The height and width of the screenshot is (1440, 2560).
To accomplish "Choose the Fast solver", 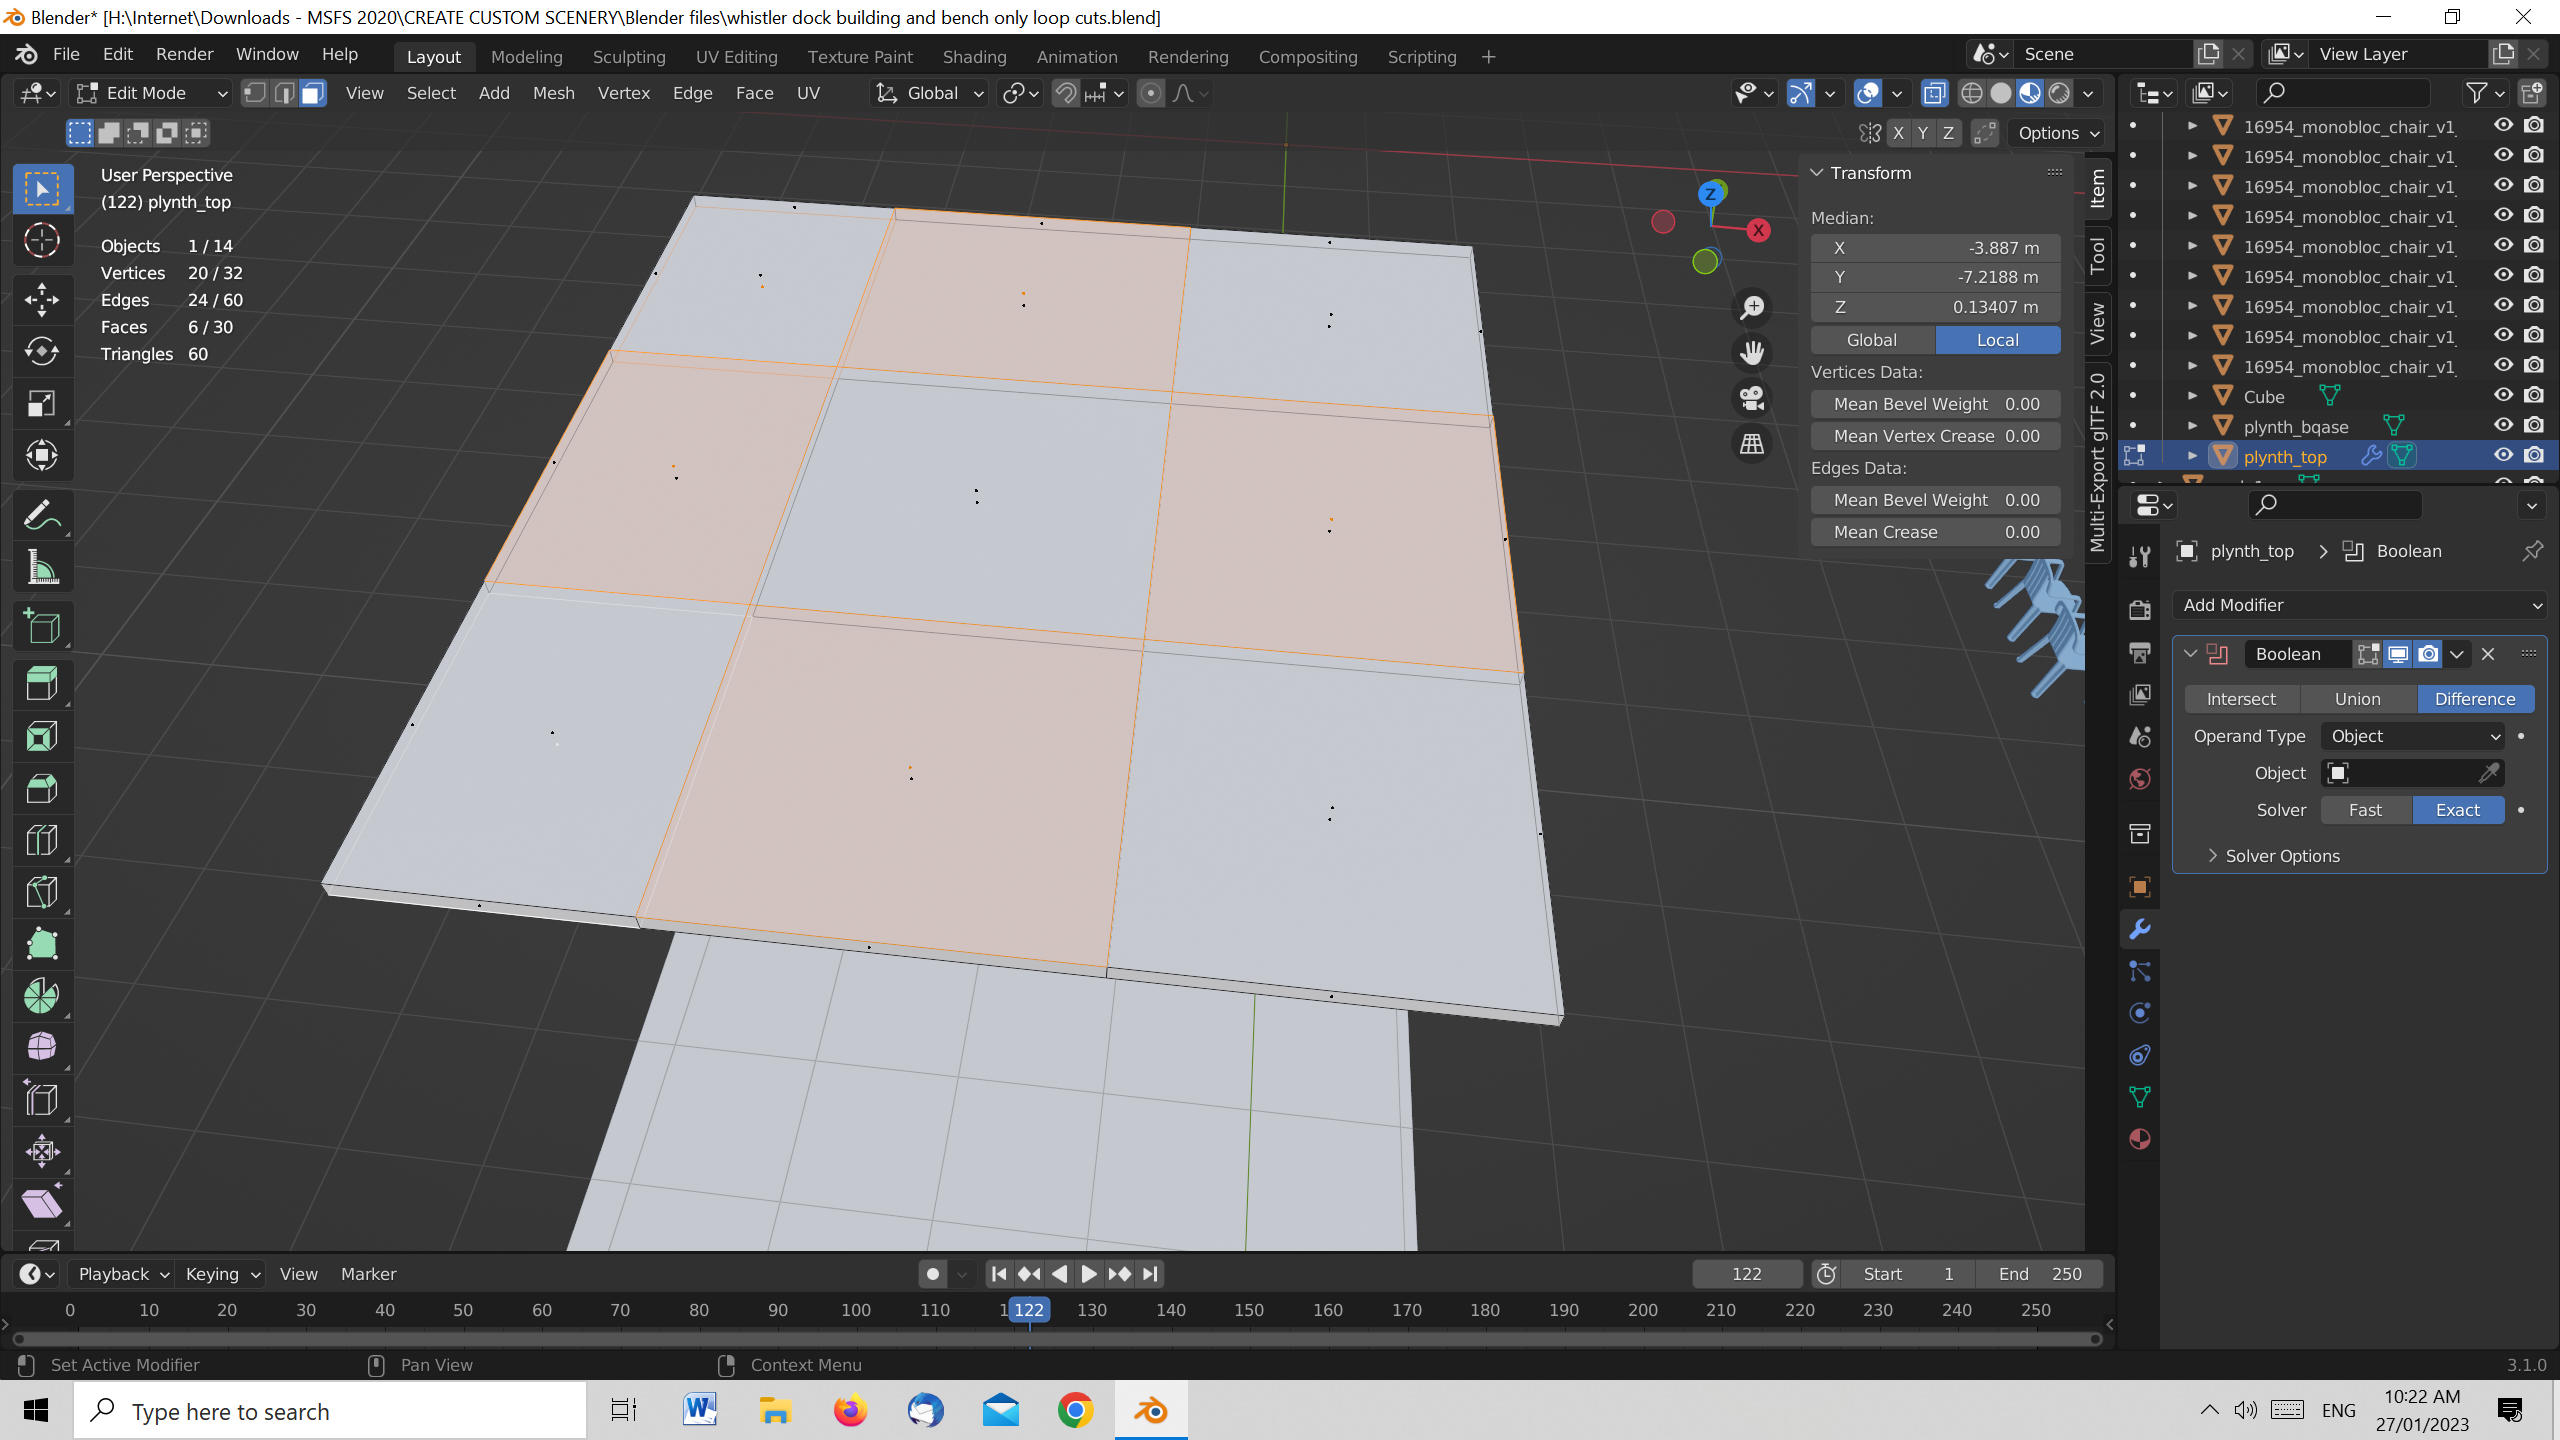I will pos(2365,810).
